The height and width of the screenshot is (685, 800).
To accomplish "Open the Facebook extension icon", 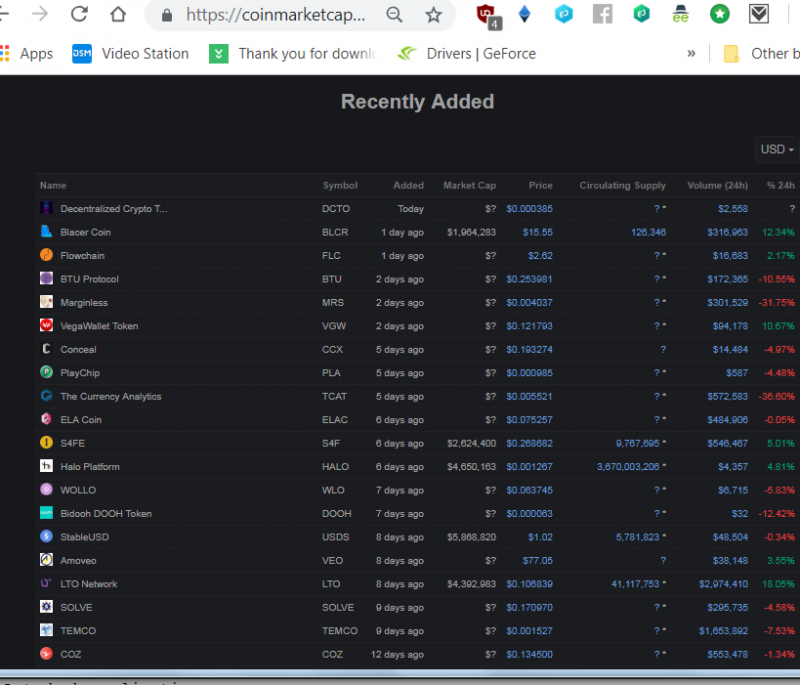I will 603,14.
